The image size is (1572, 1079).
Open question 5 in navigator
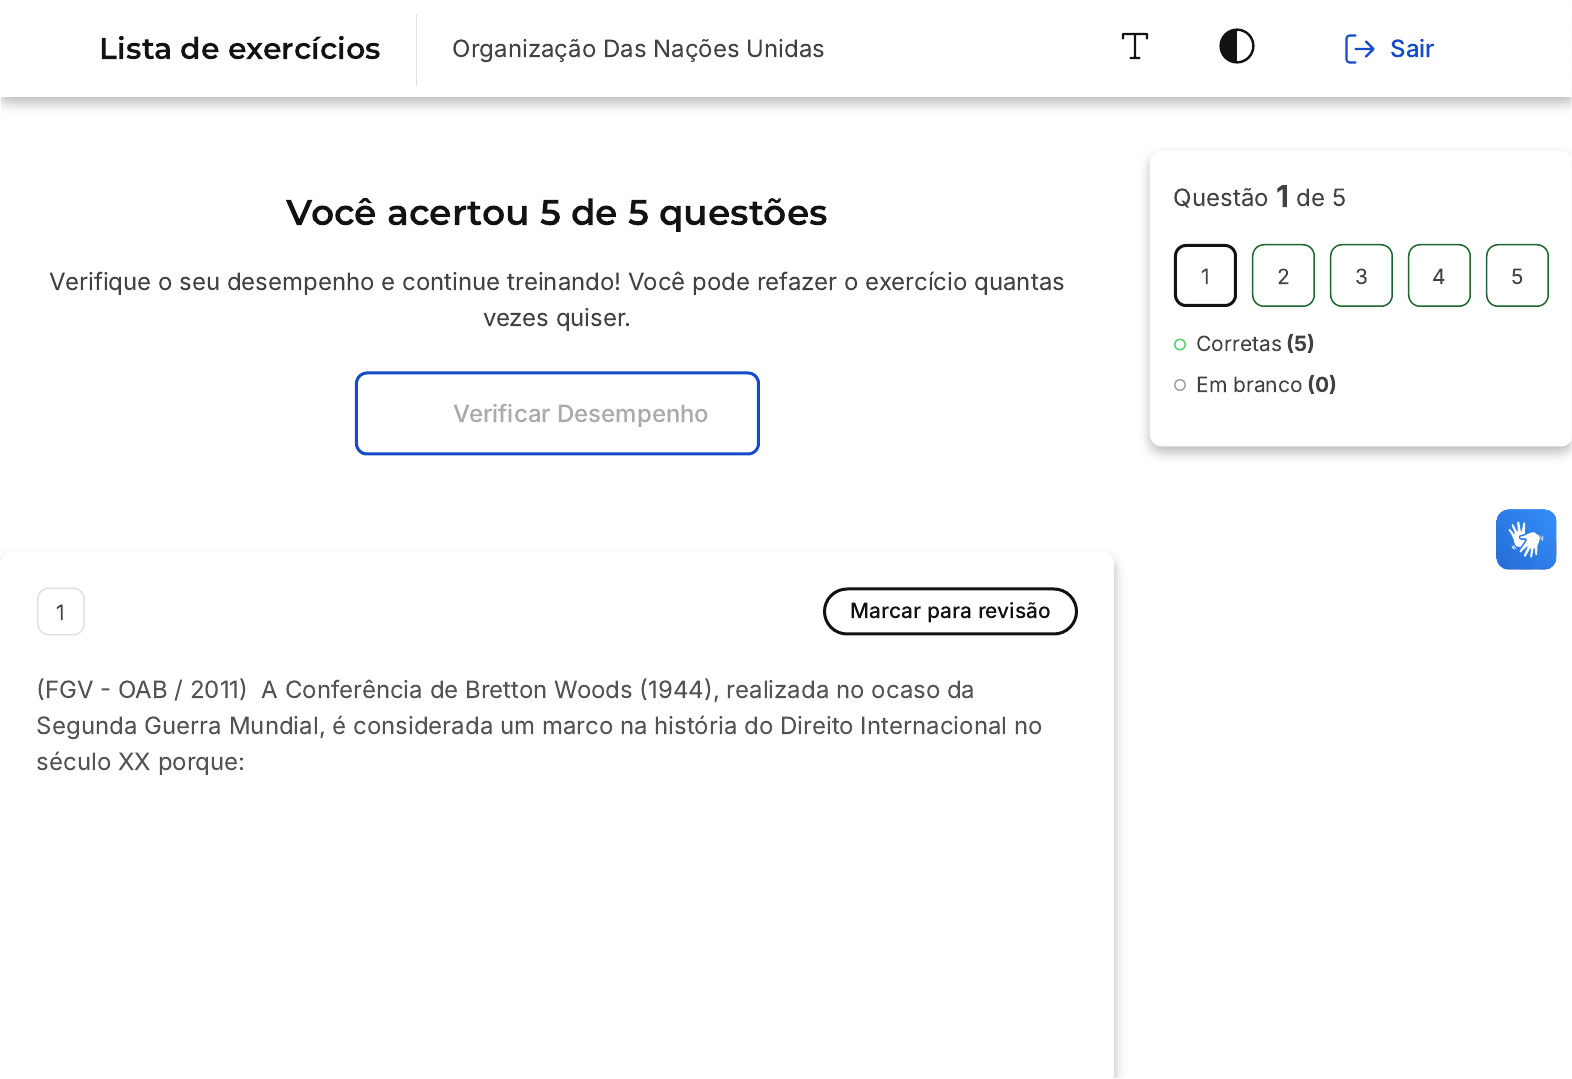1517,275
